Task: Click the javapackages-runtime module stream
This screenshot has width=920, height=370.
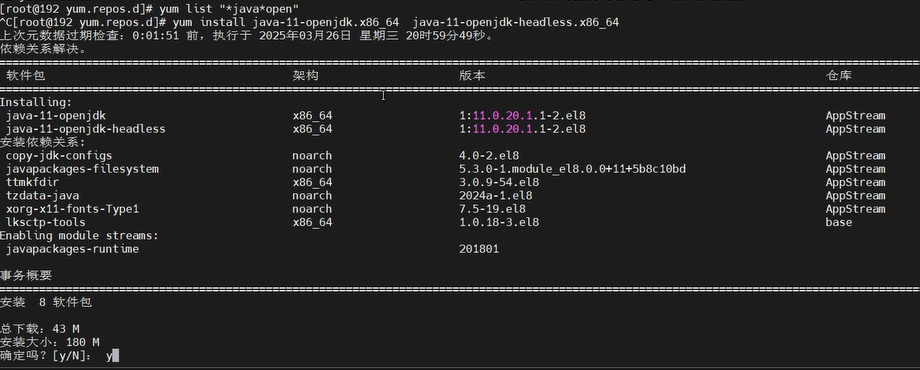Action: click(x=72, y=249)
